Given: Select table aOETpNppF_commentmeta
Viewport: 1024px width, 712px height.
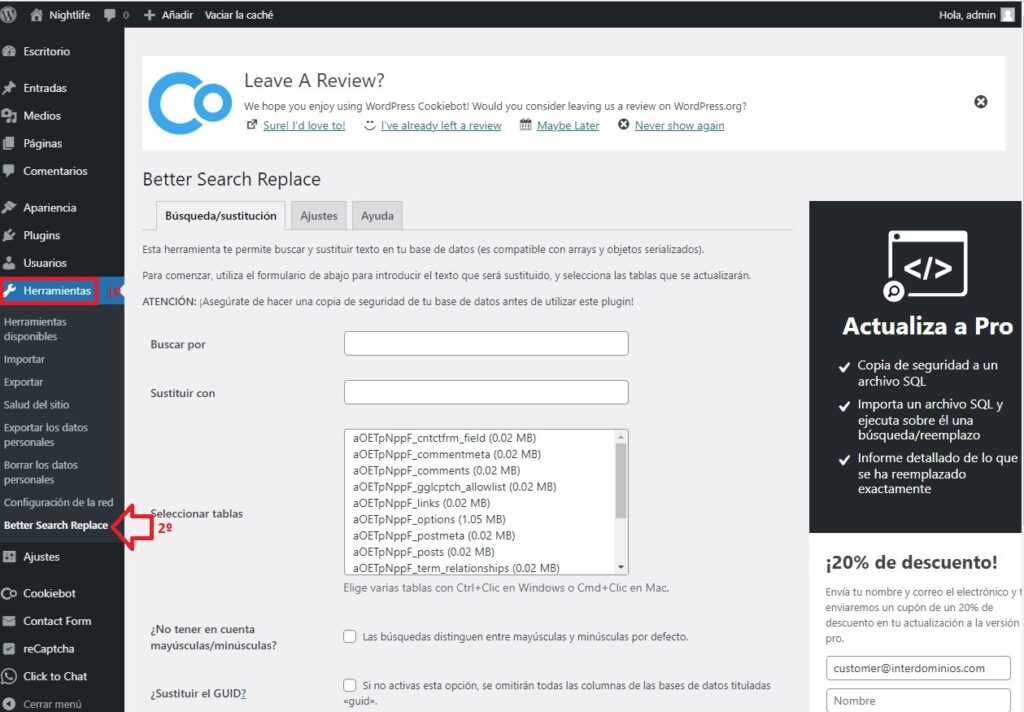Looking at the screenshot, I should [x=447, y=454].
